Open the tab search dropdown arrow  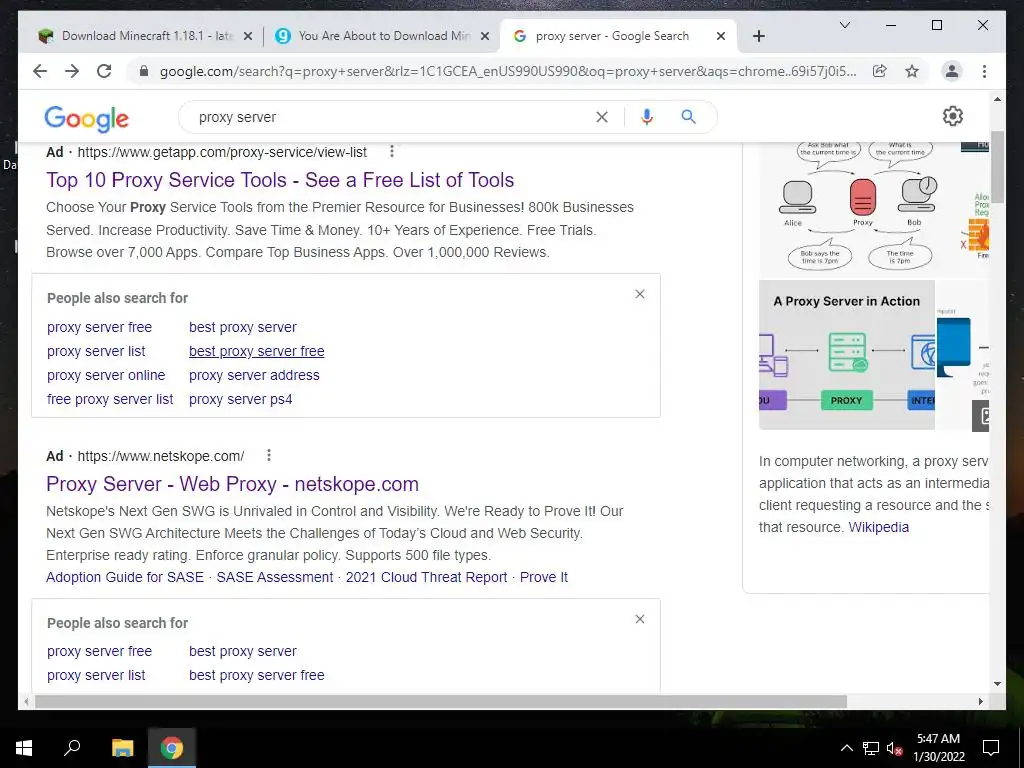pyautogui.click(x=844, y=25)
